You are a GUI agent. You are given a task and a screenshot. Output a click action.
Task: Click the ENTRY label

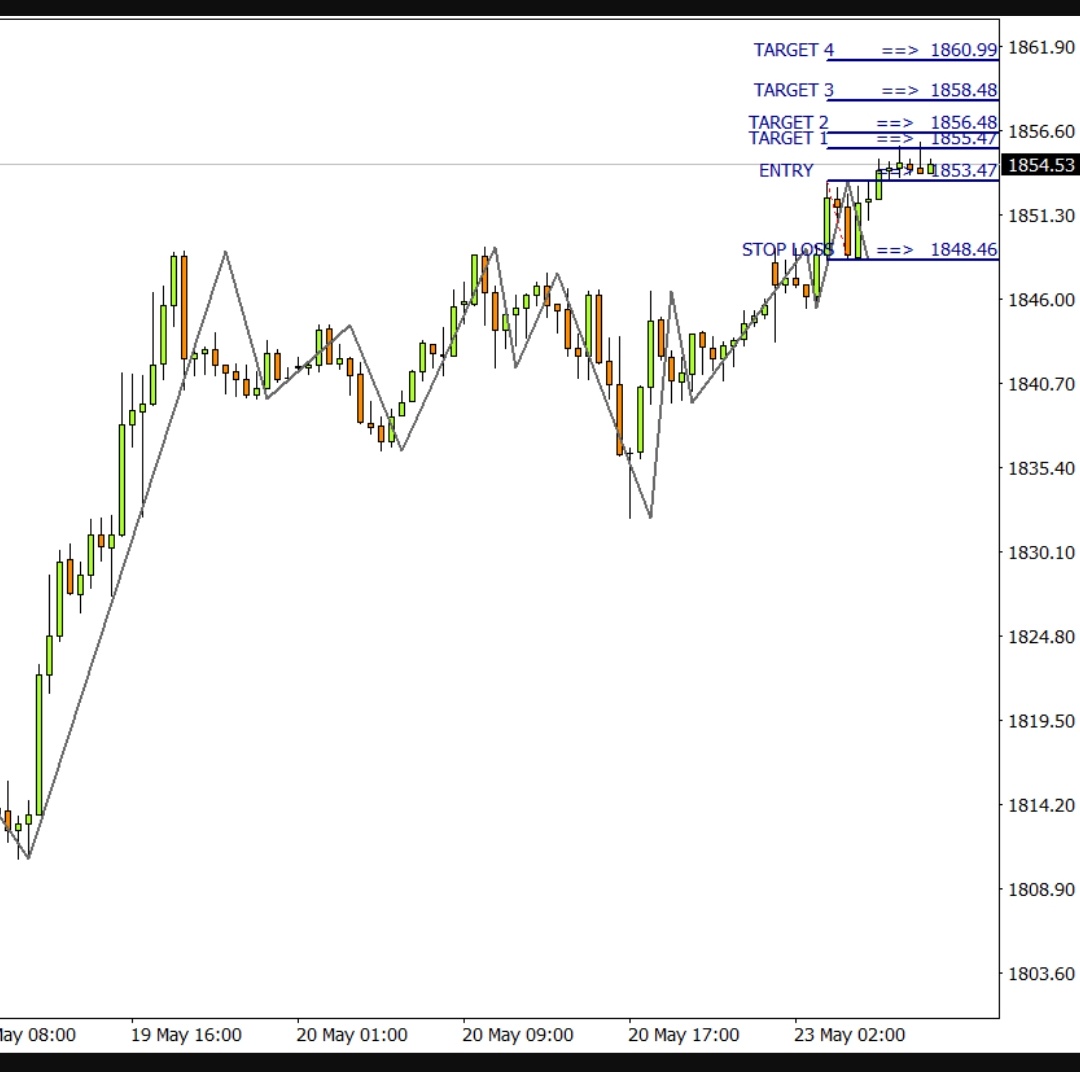pos(786,170)
